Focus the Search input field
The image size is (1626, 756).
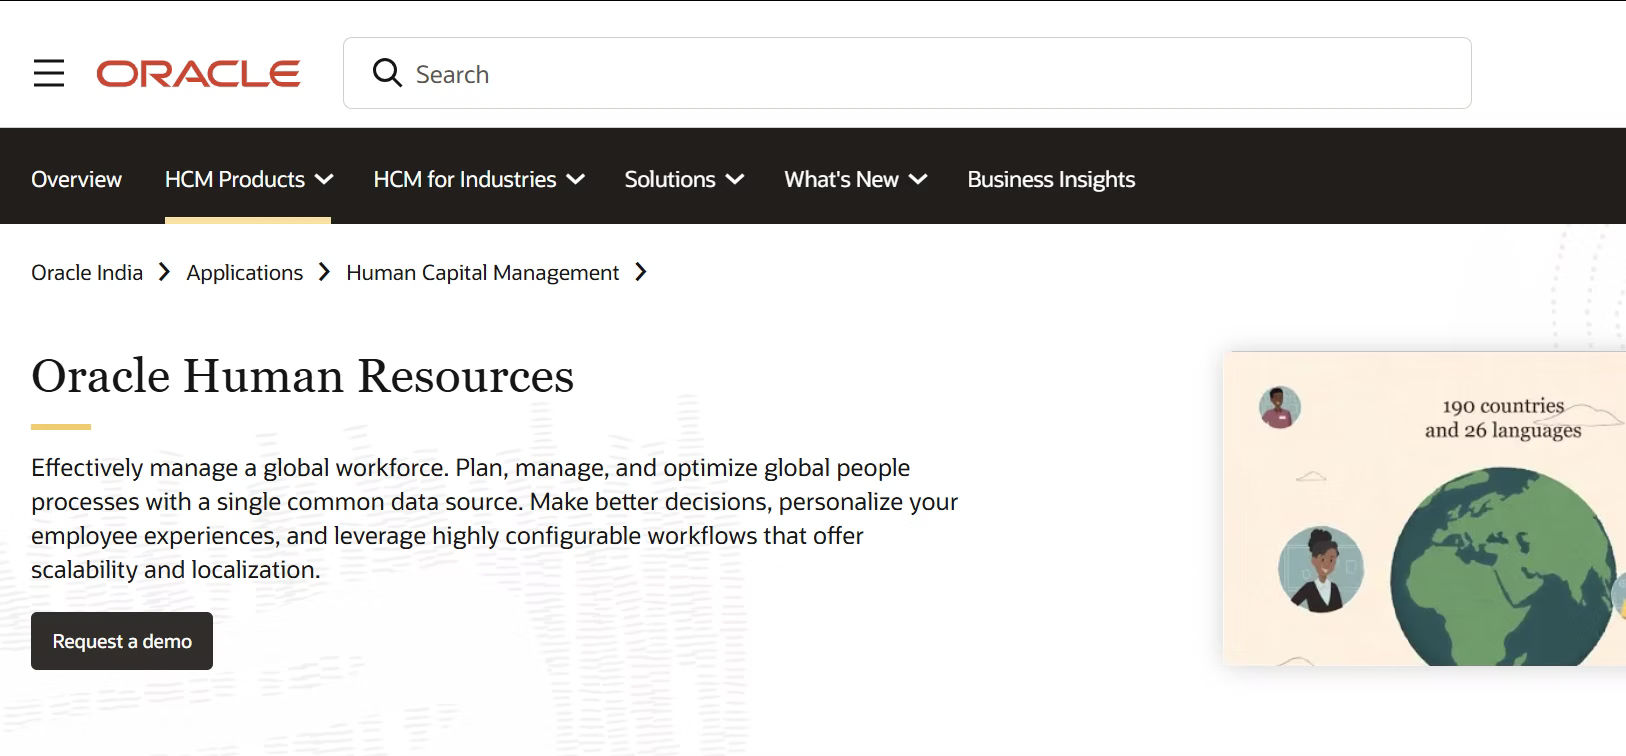tap(907, 73)
